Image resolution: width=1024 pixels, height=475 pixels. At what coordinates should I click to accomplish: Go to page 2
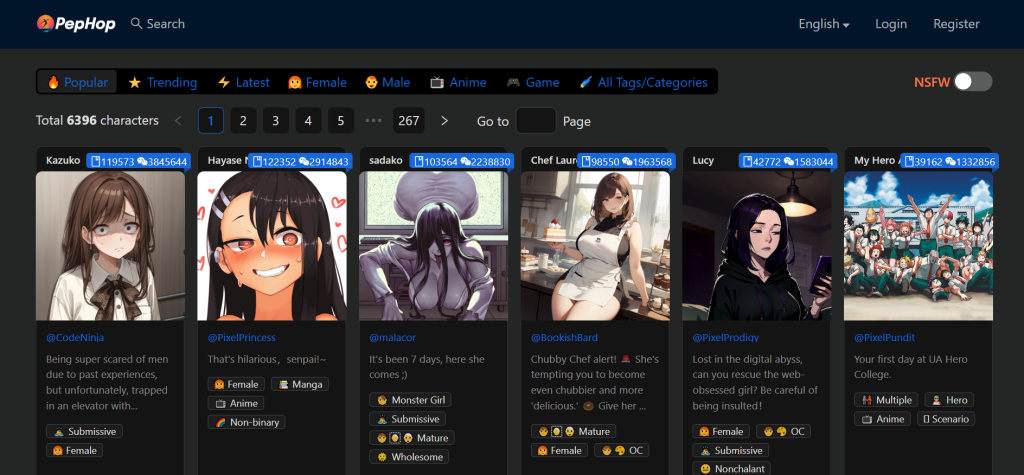click(243, 121)
